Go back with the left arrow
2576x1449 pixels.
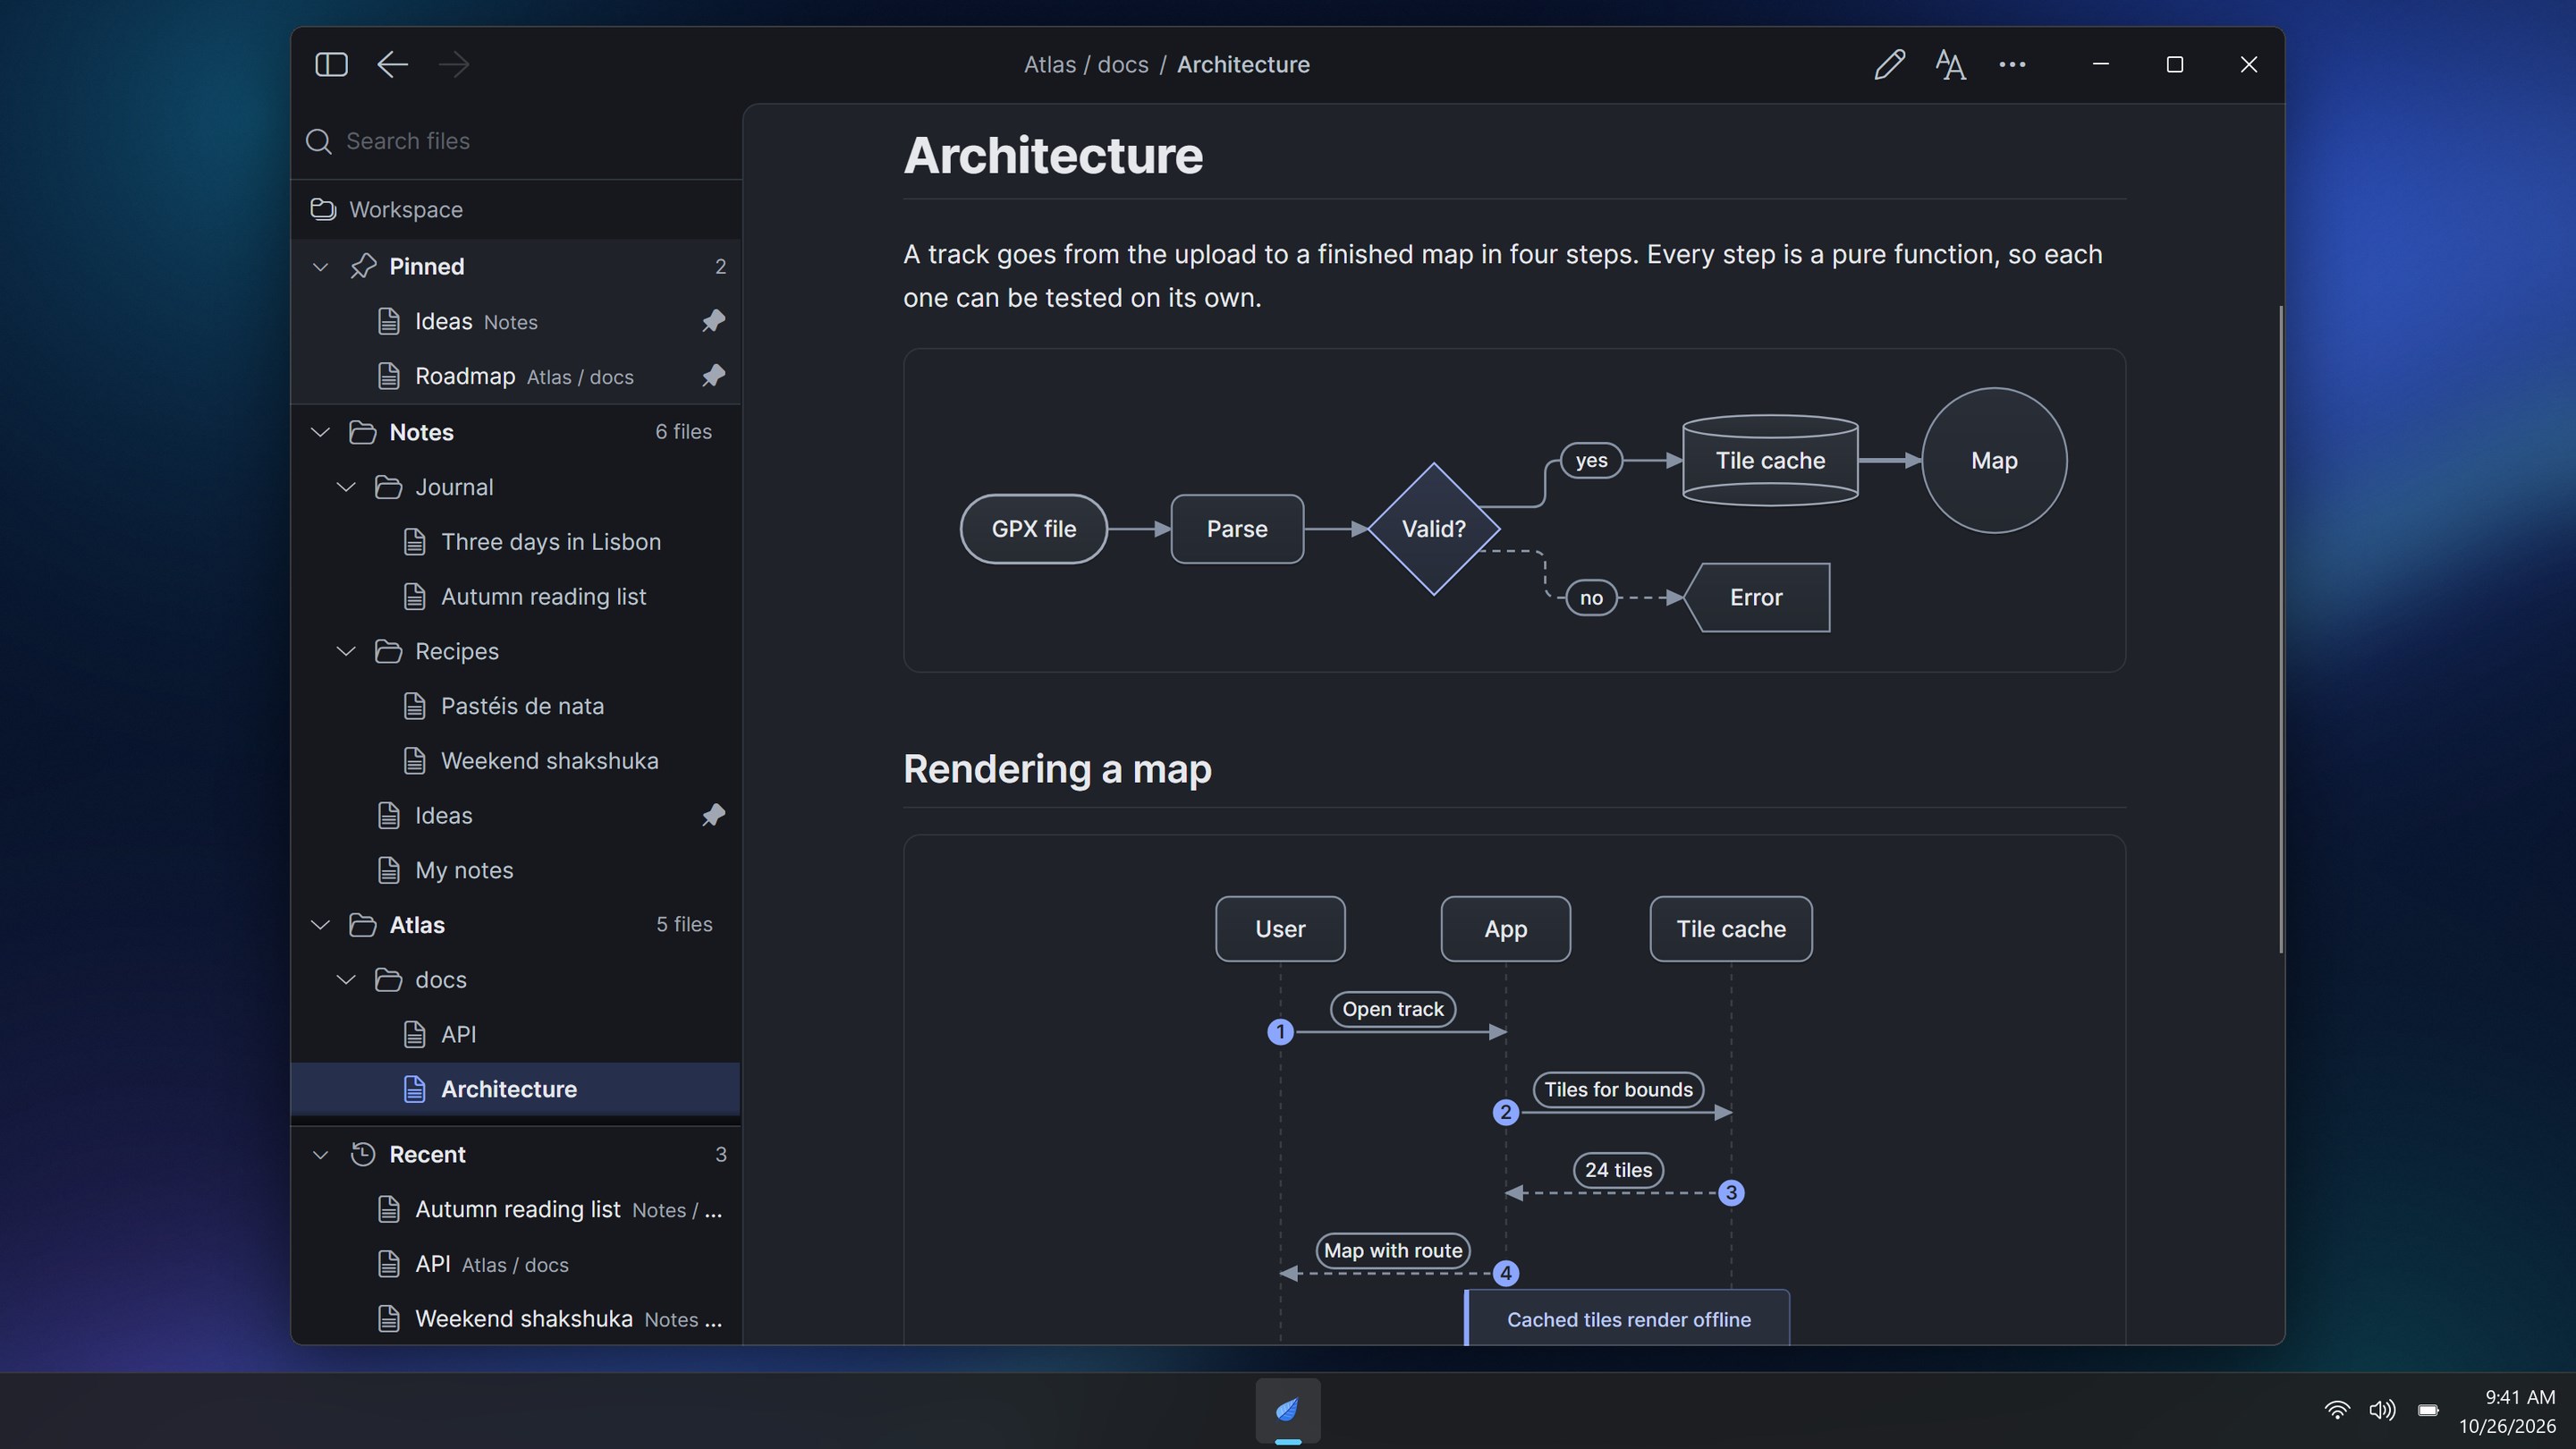click(392, 64)
